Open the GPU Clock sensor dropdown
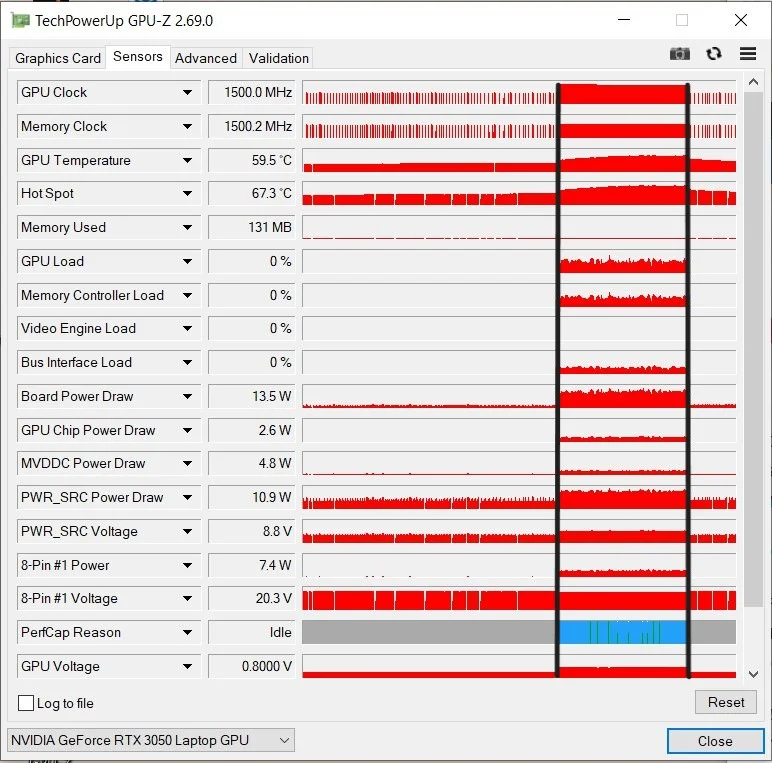Image resolution: width=772 pixels, height=763 pixels. click(187, 93)
